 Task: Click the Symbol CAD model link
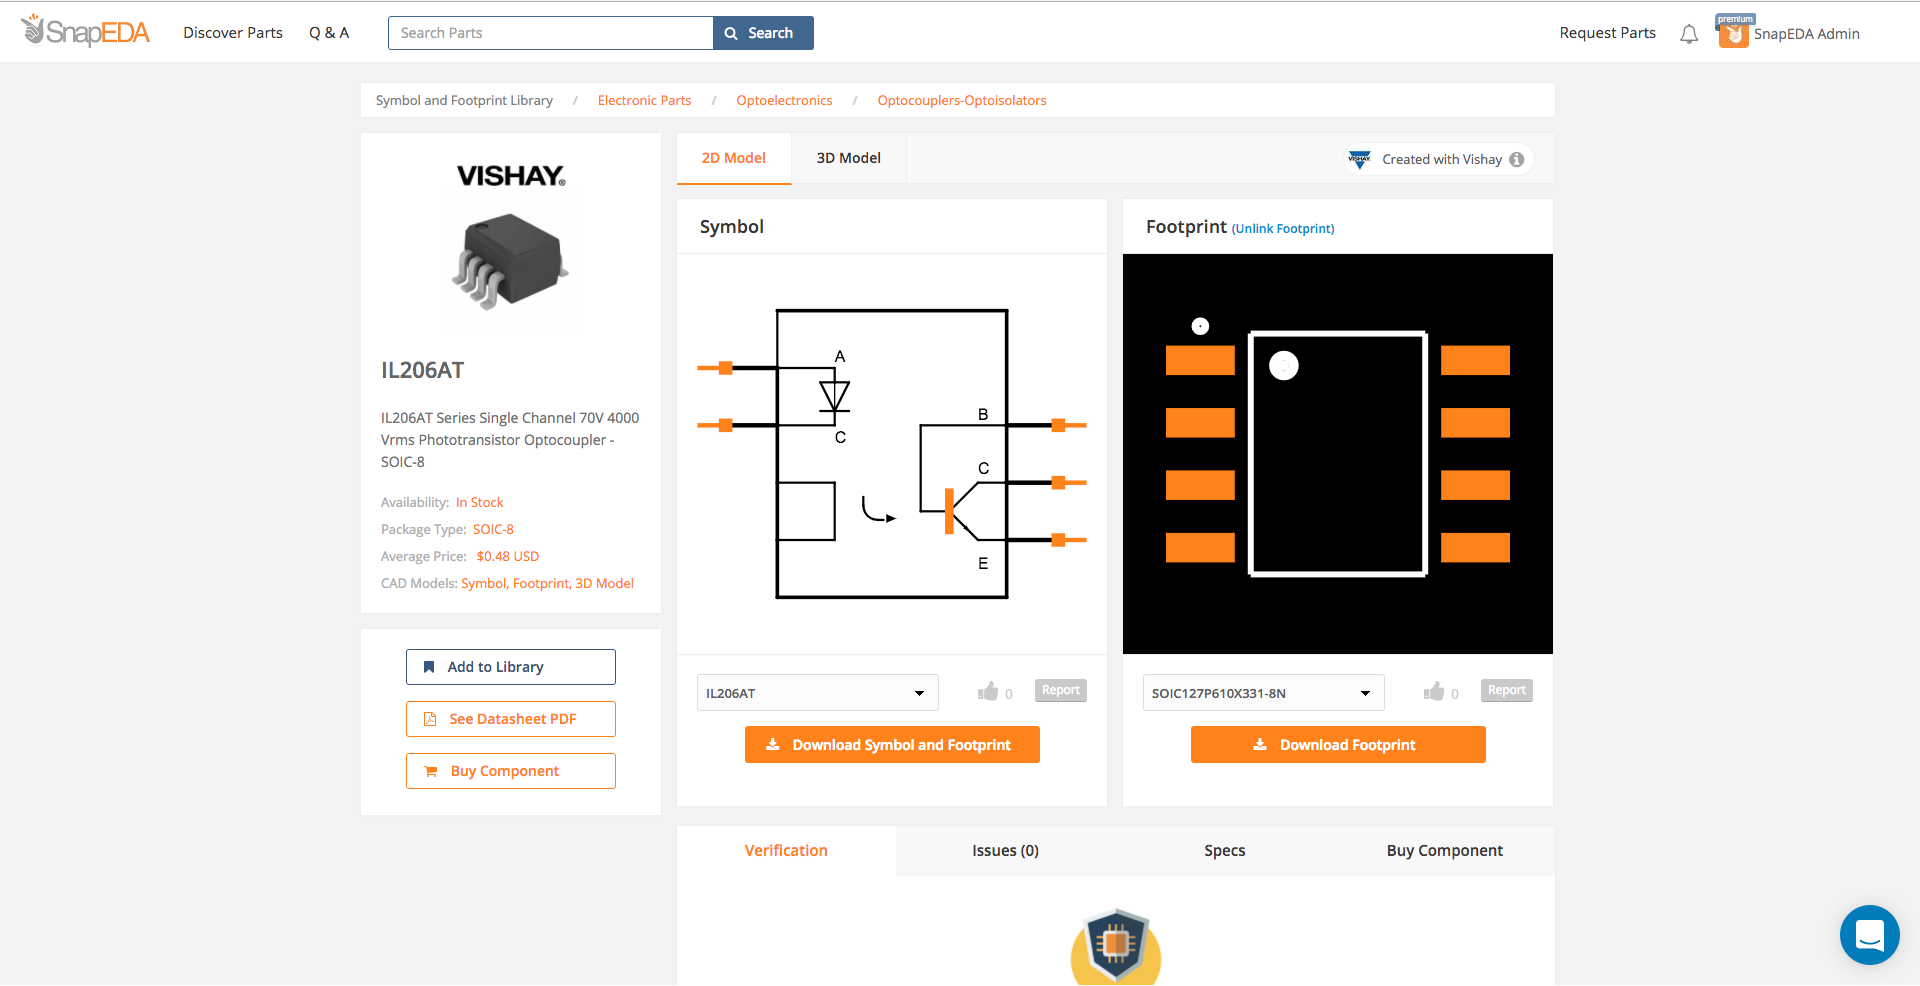click(484, 584)
